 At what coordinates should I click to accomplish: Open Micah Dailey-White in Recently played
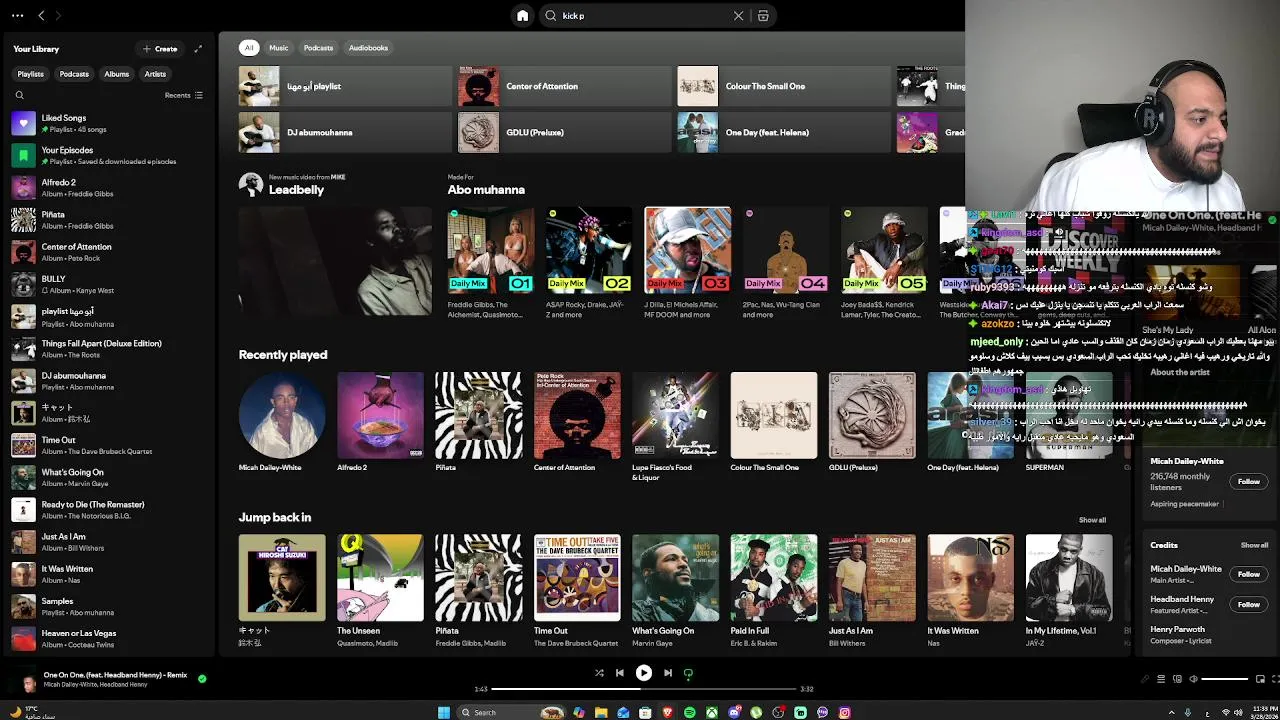coord(282,415)
